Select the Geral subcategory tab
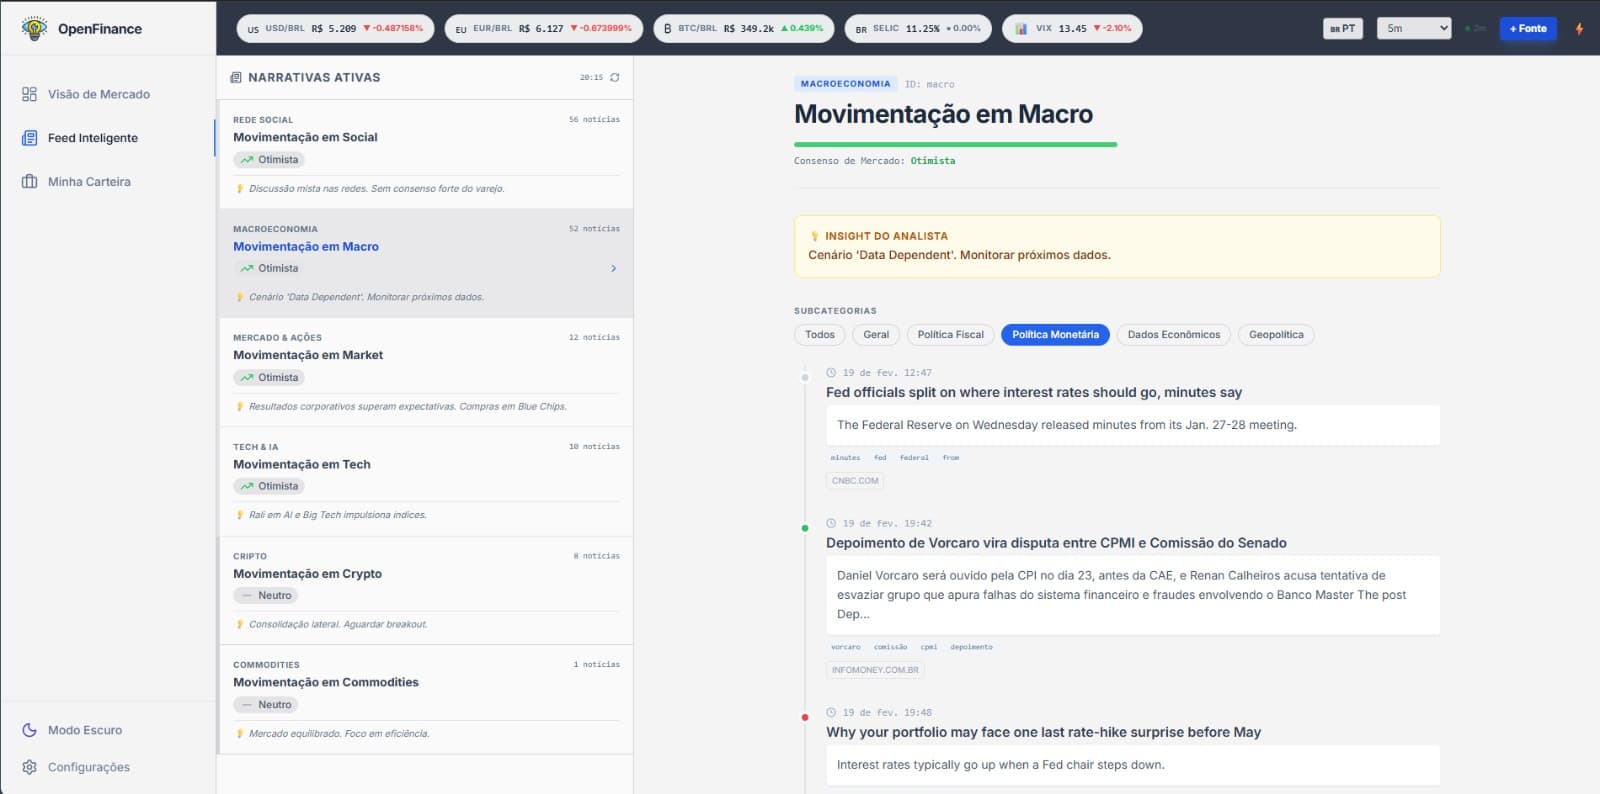 click(876, 335)
